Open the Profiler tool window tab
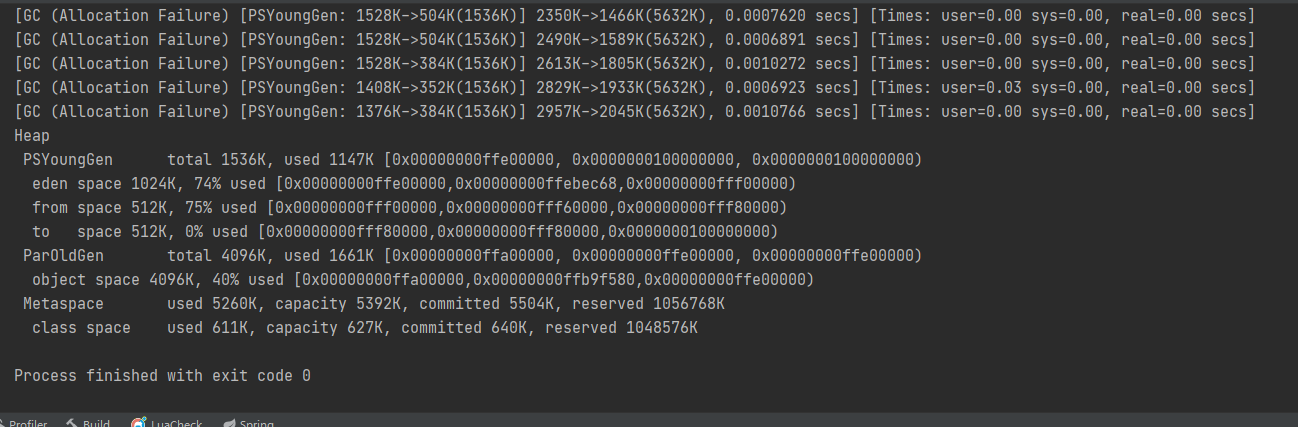 (x=29, y=423)
